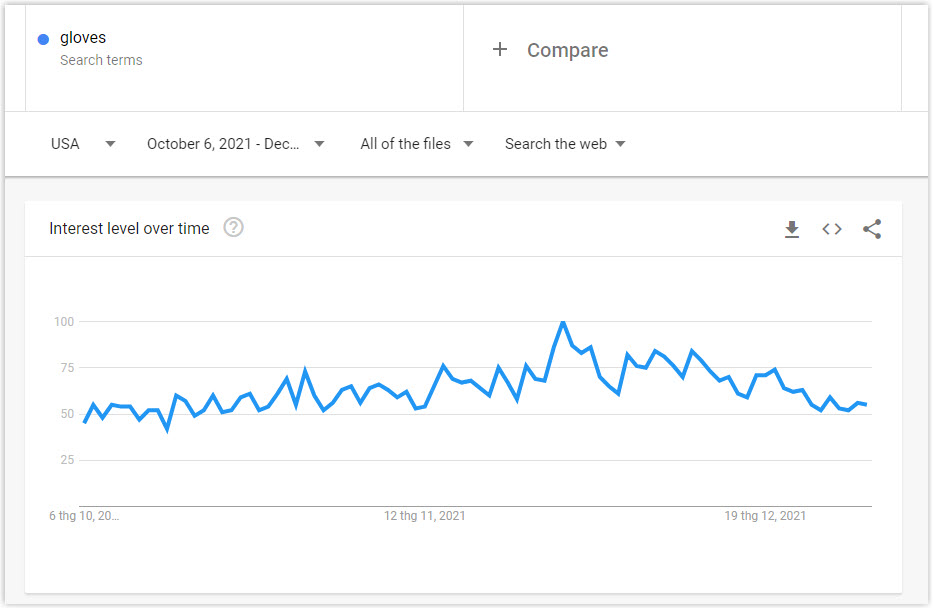Click the 19 thg 12, 2021 axis label

pos(765,516)
